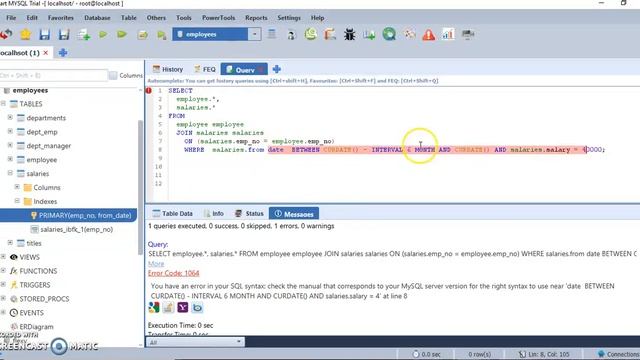Switch to the Info tab
The width and height of the screenshot is (640, 360).
tap(213, 213)
